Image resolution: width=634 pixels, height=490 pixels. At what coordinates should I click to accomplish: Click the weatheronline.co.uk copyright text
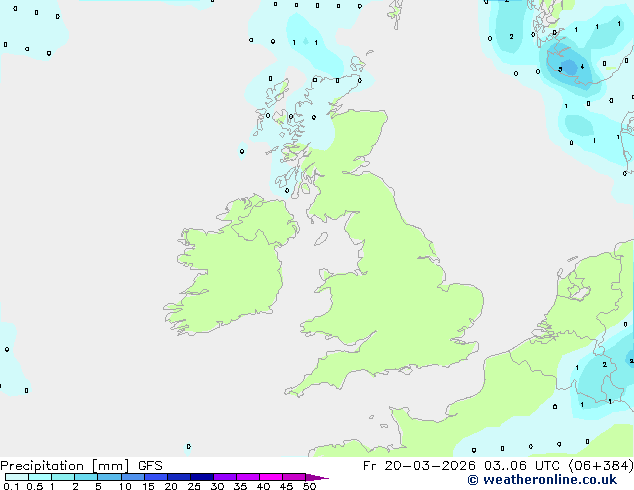[x=542, y=480]
